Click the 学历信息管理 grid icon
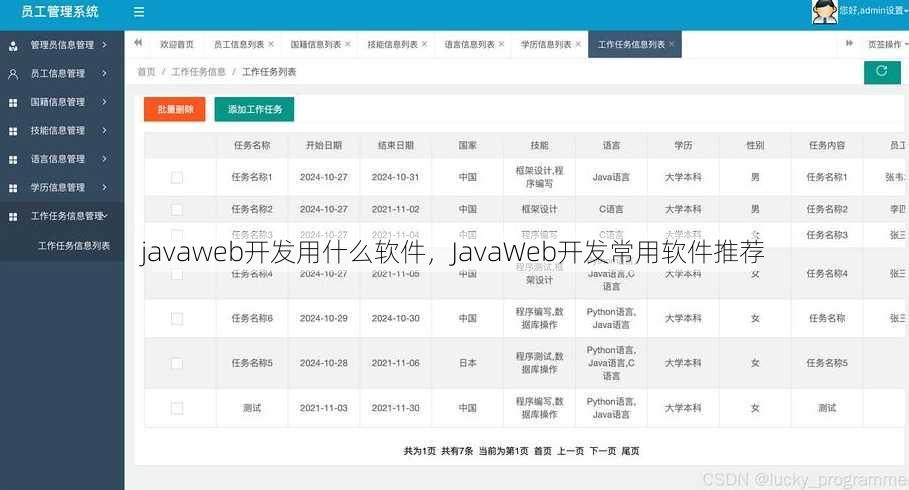 [13, 188]
